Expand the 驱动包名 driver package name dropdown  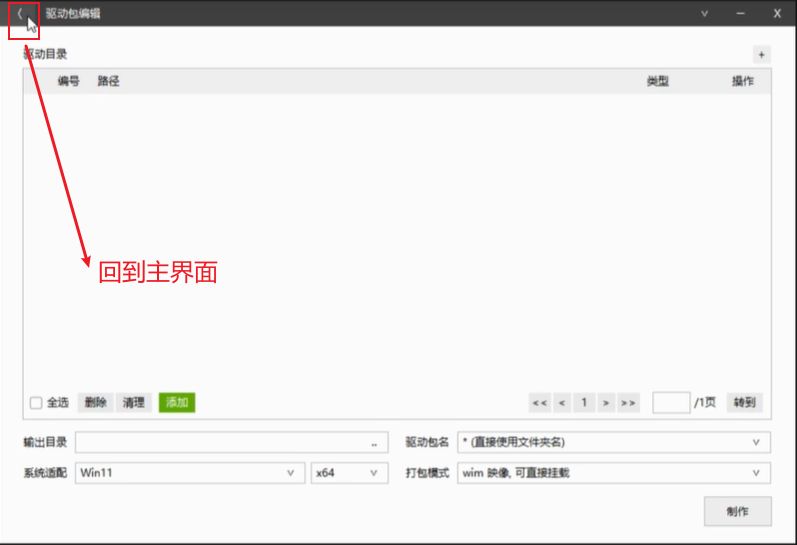(755, 443)
